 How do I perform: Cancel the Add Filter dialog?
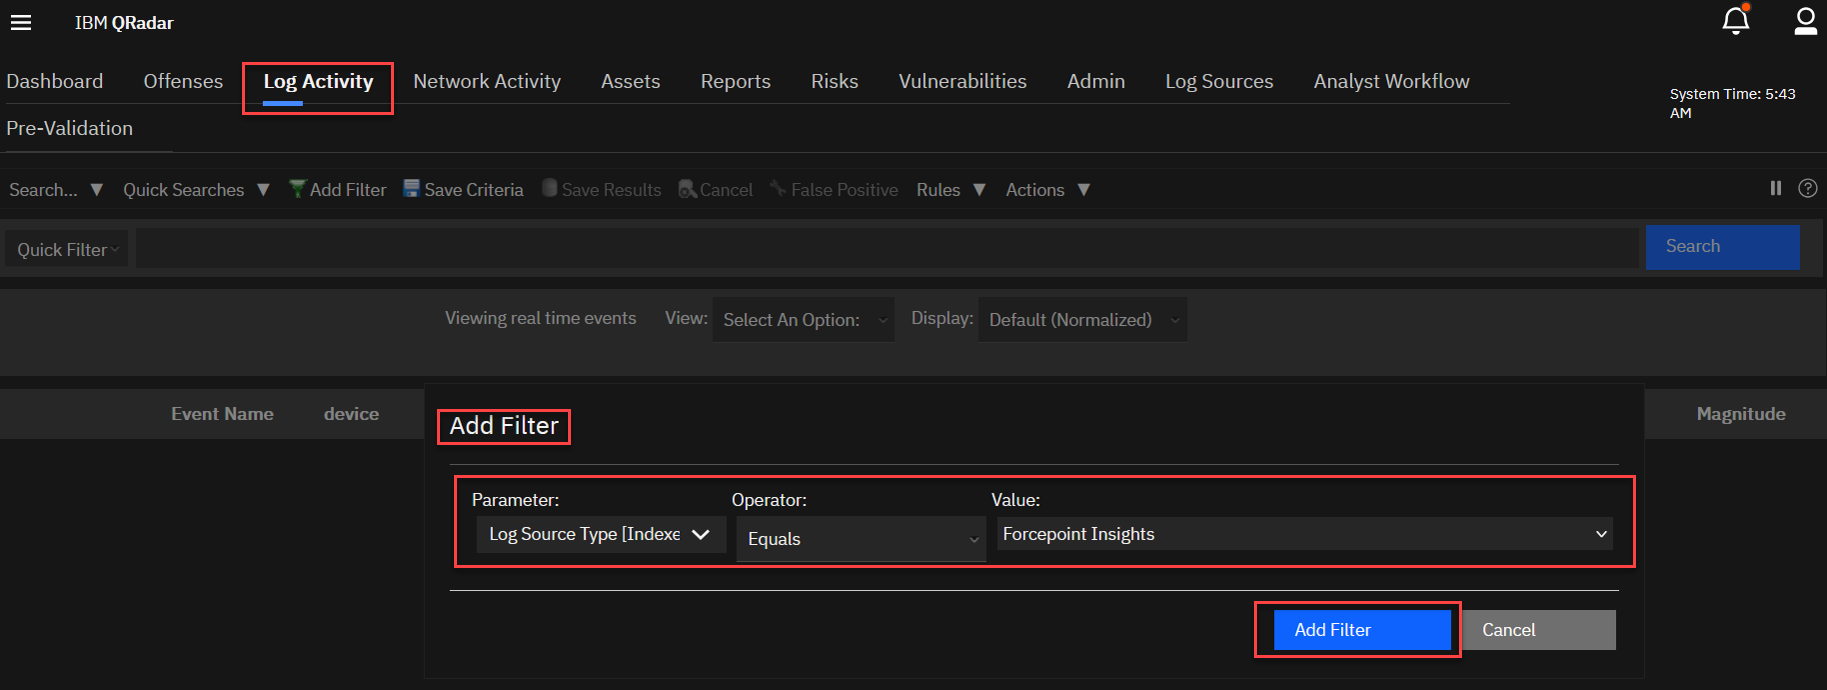[x=1538, y=630]
